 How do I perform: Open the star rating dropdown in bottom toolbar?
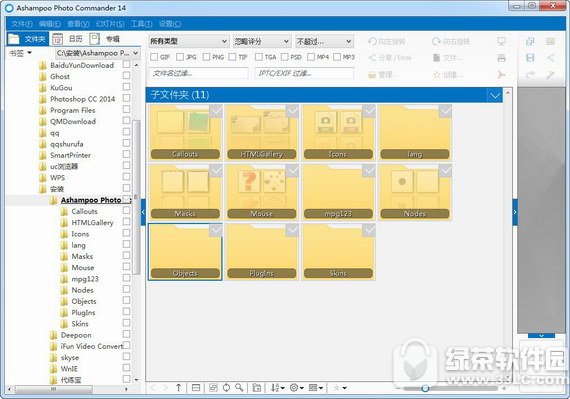(x=340, y=388)
